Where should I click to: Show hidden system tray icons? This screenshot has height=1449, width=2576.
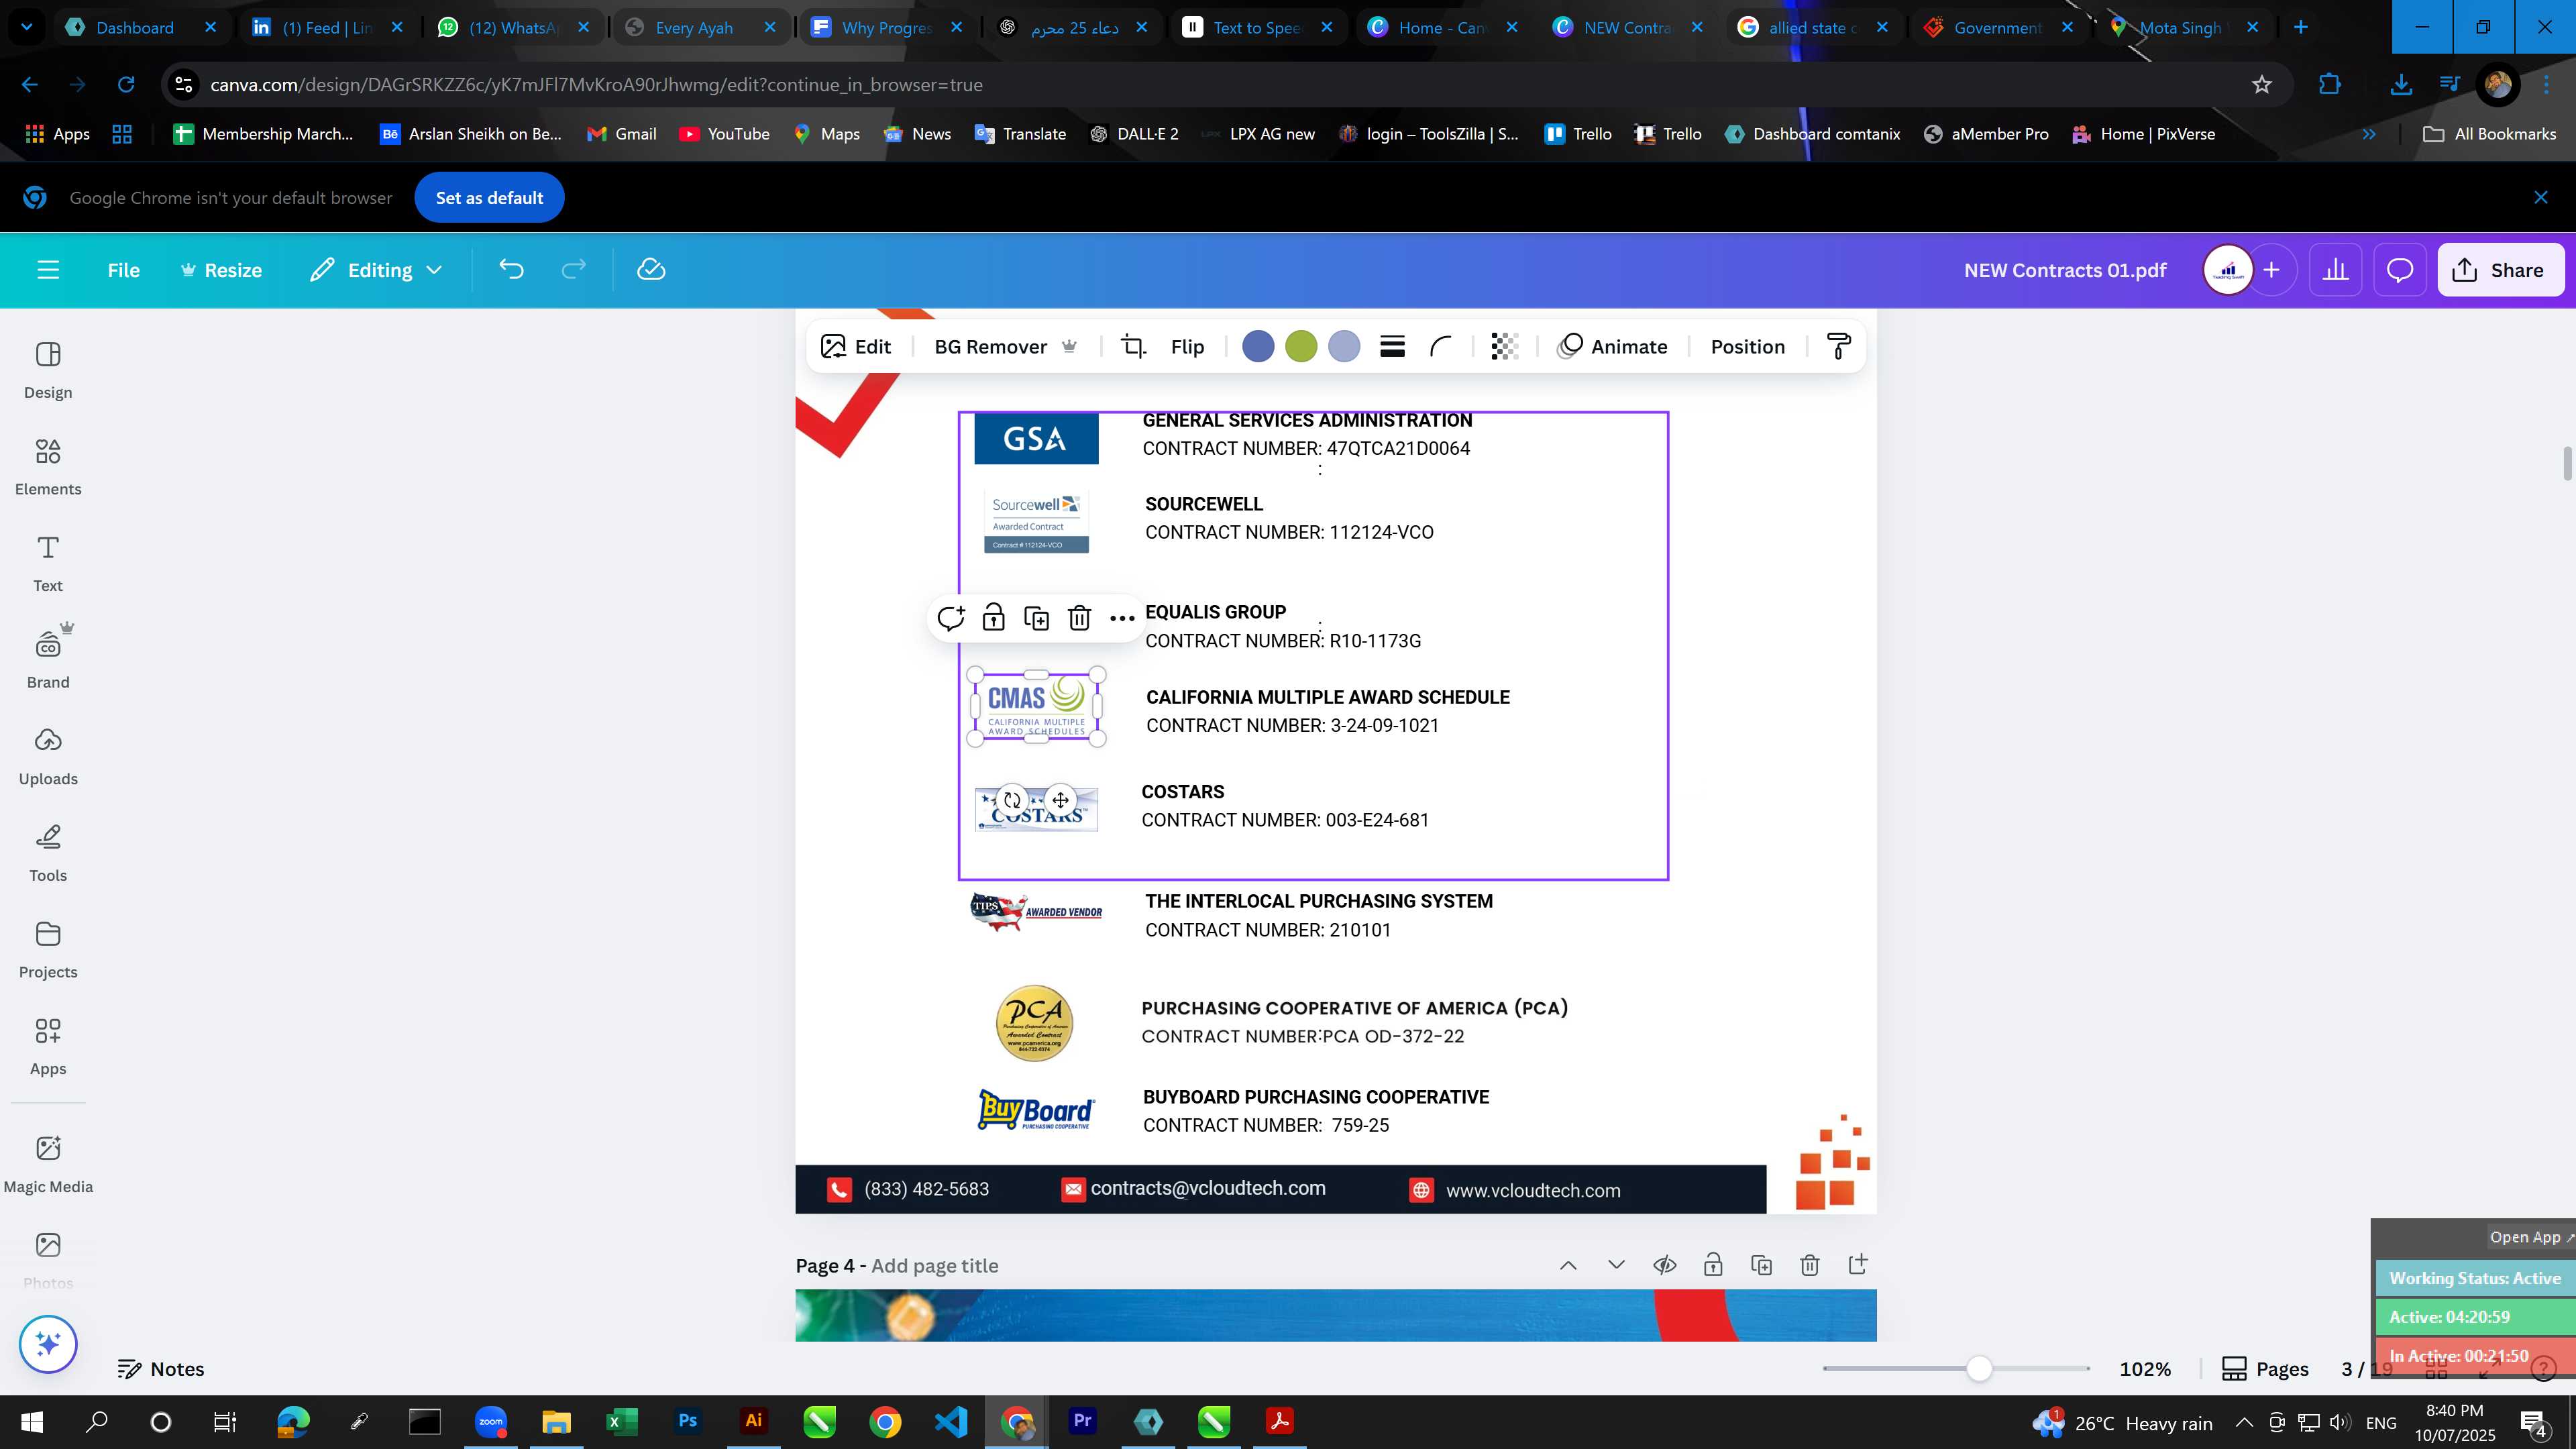pos(2244,1422)
